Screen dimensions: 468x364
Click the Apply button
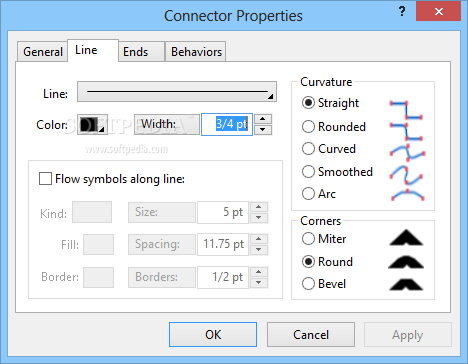coord(408,334)
